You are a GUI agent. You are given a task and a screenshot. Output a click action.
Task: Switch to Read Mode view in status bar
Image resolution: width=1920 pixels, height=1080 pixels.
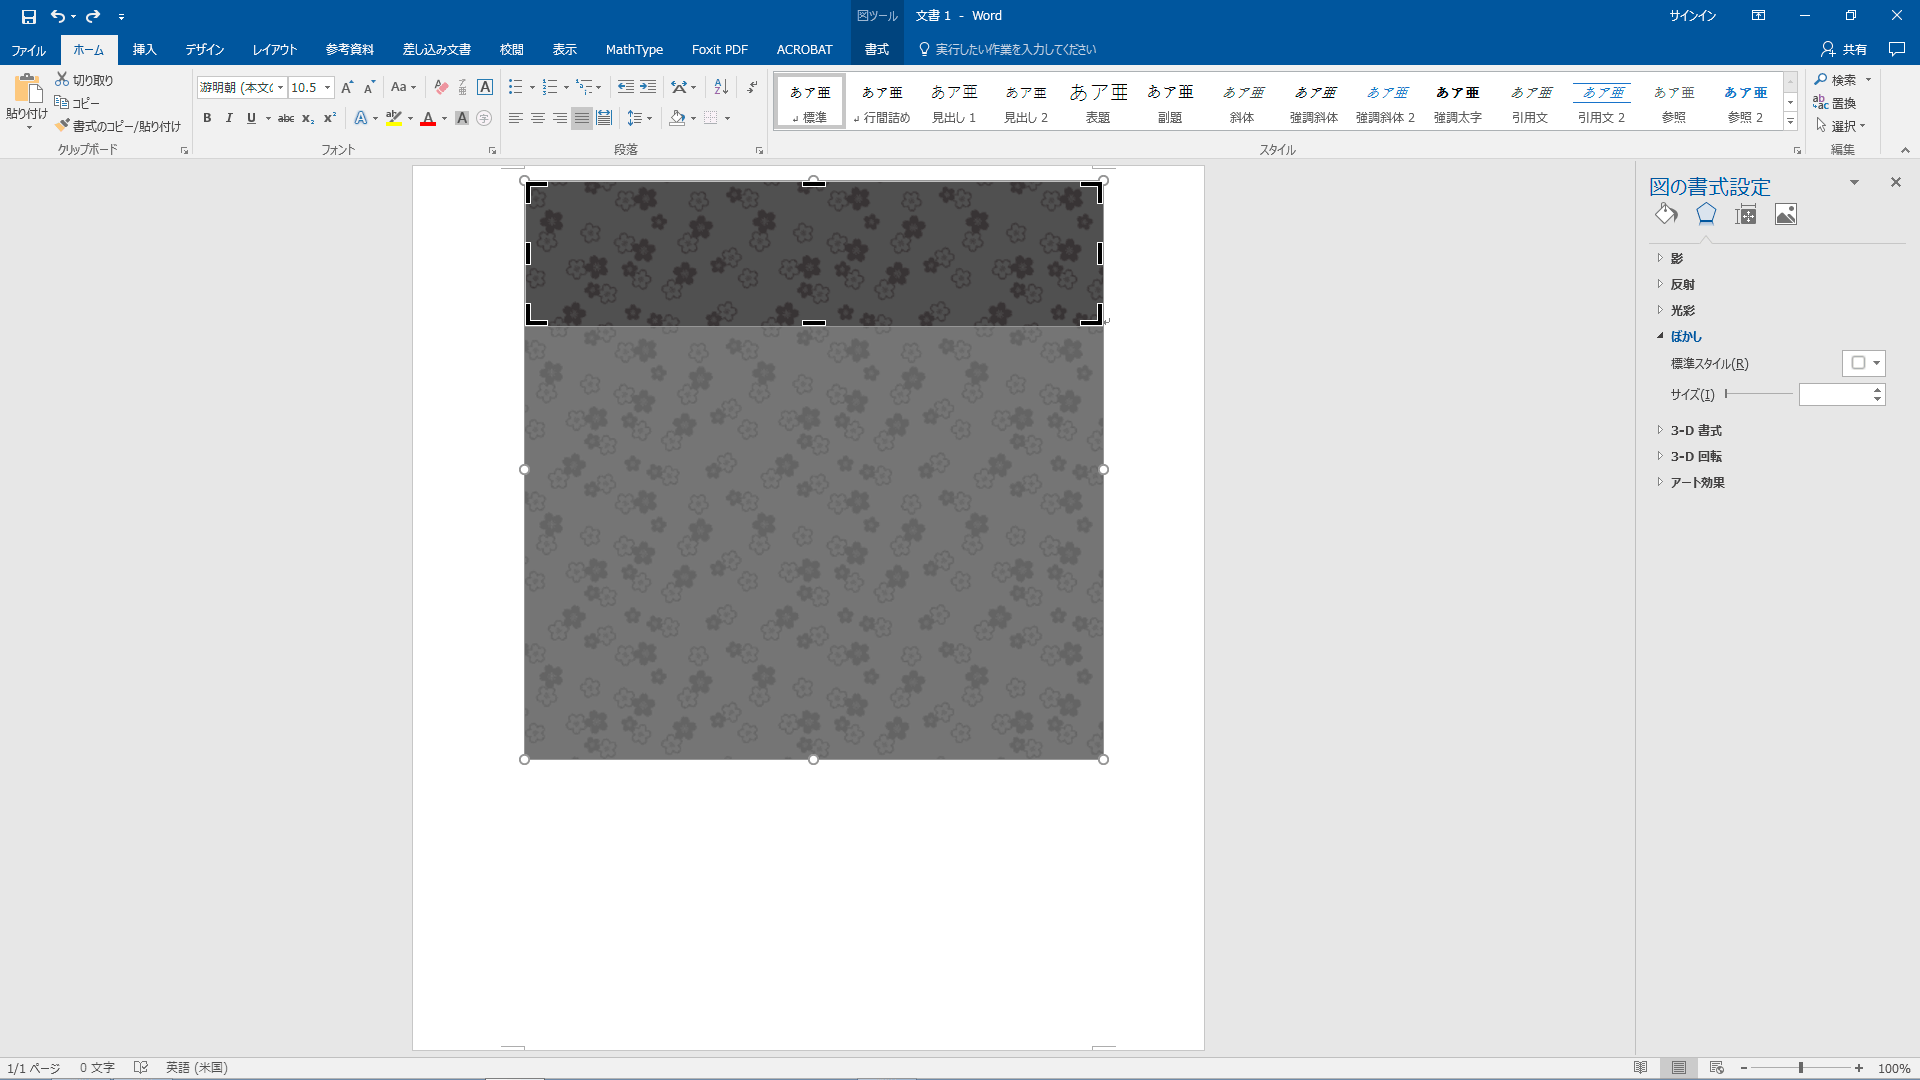tap(1640, 1068)
